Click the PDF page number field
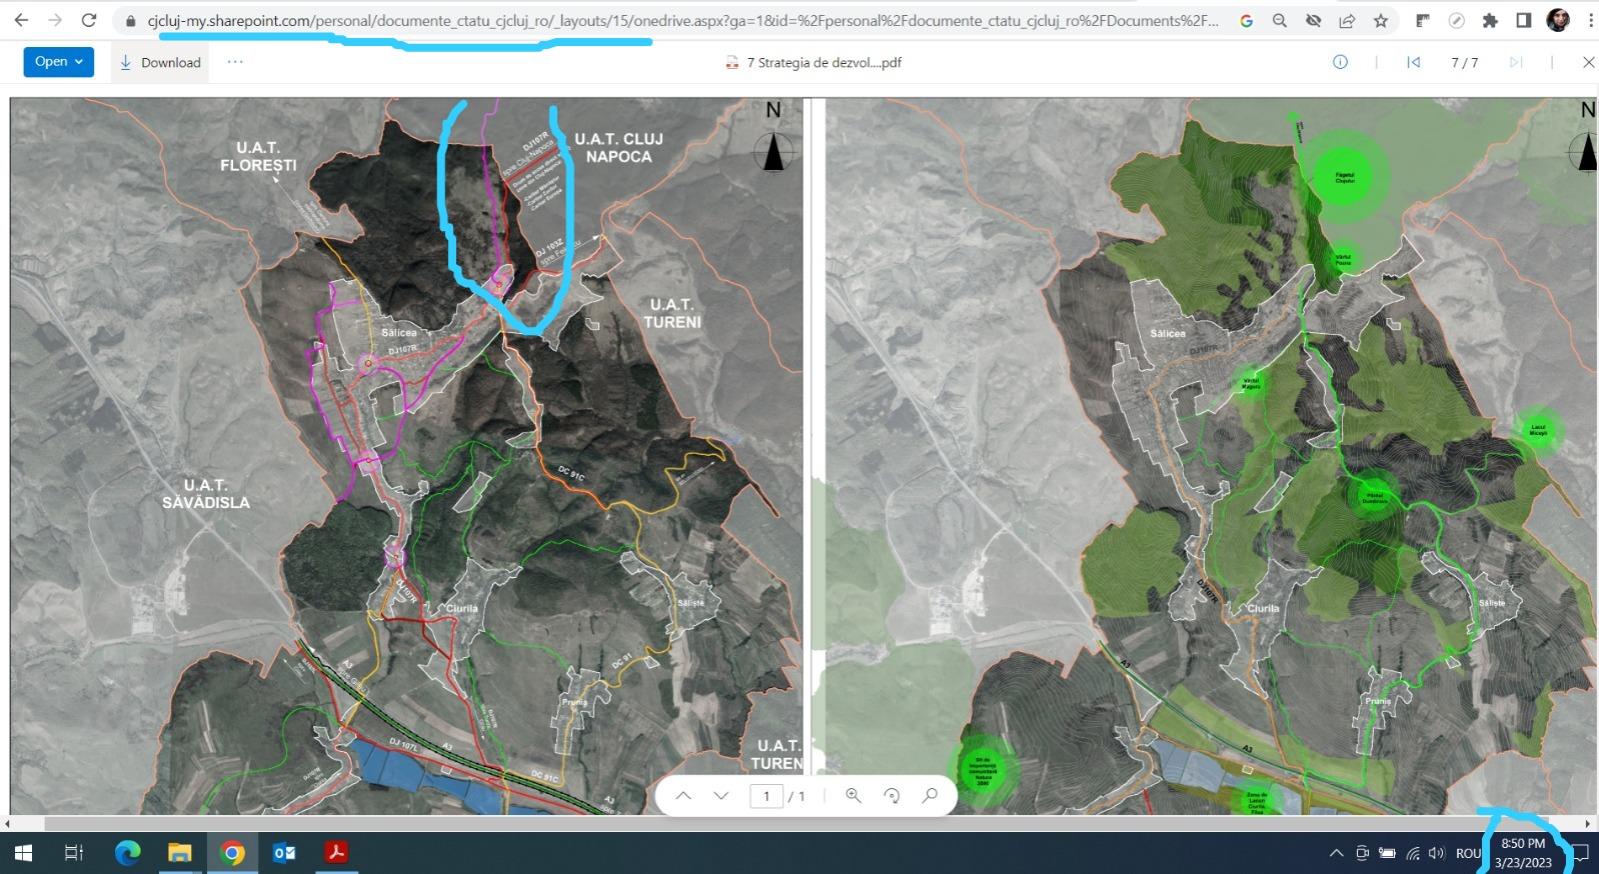The width and height of the screenshot is (1599, 874). (x=766, y=796)
